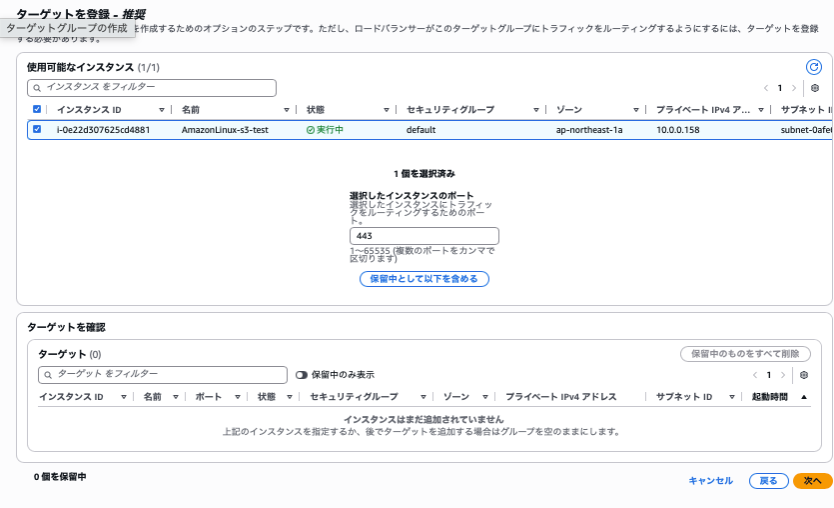Go to previous page of available instances

coord(766,88)
